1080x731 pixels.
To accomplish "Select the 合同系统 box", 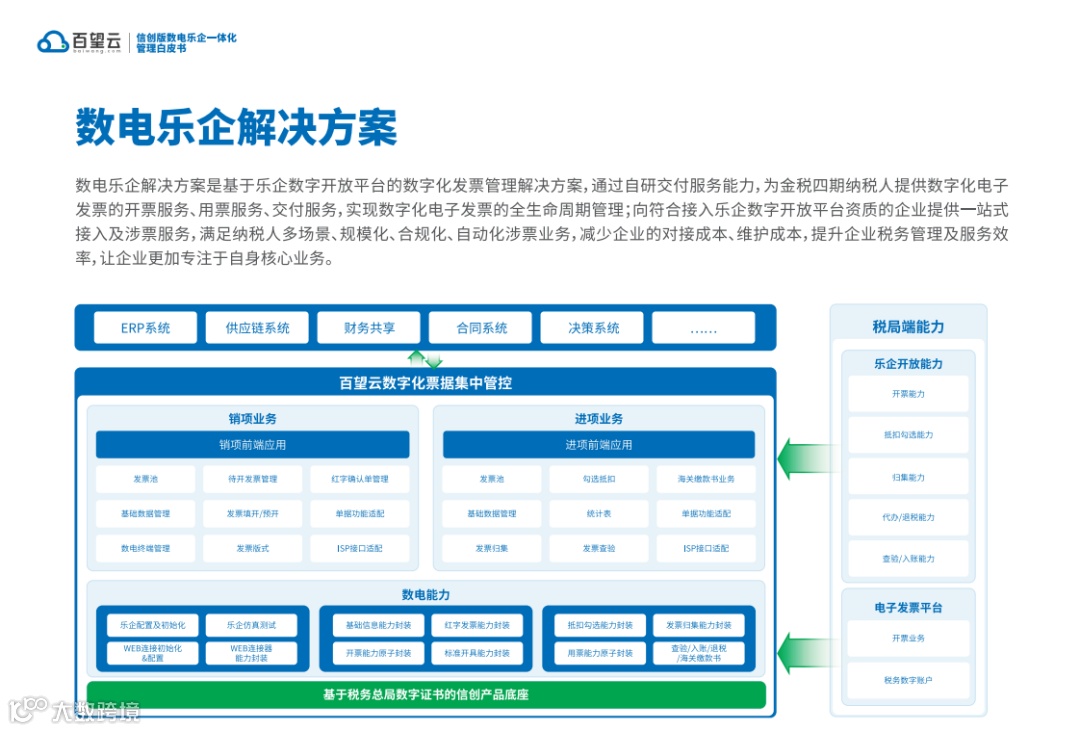I will (x=481, y=328).
